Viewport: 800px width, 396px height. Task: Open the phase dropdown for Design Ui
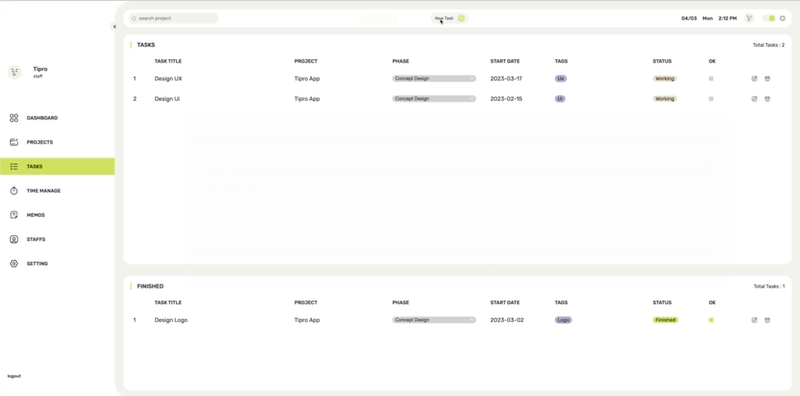tap(434, 99)
